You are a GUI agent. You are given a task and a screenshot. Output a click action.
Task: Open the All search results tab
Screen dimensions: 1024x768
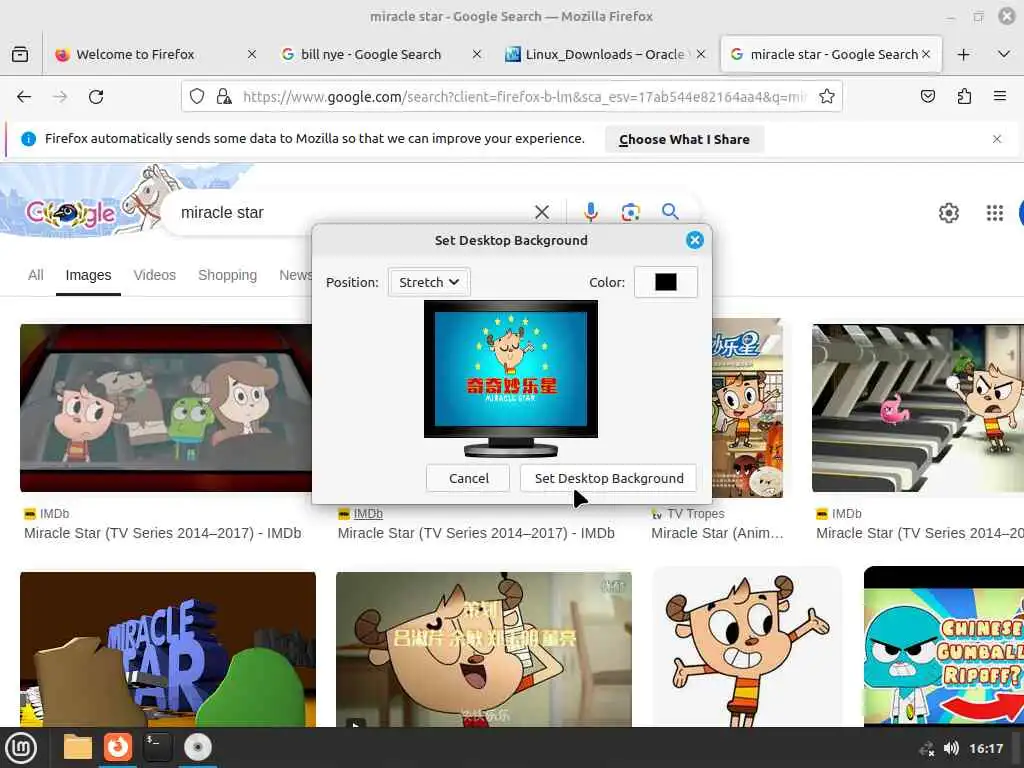[x=36, y=275]
